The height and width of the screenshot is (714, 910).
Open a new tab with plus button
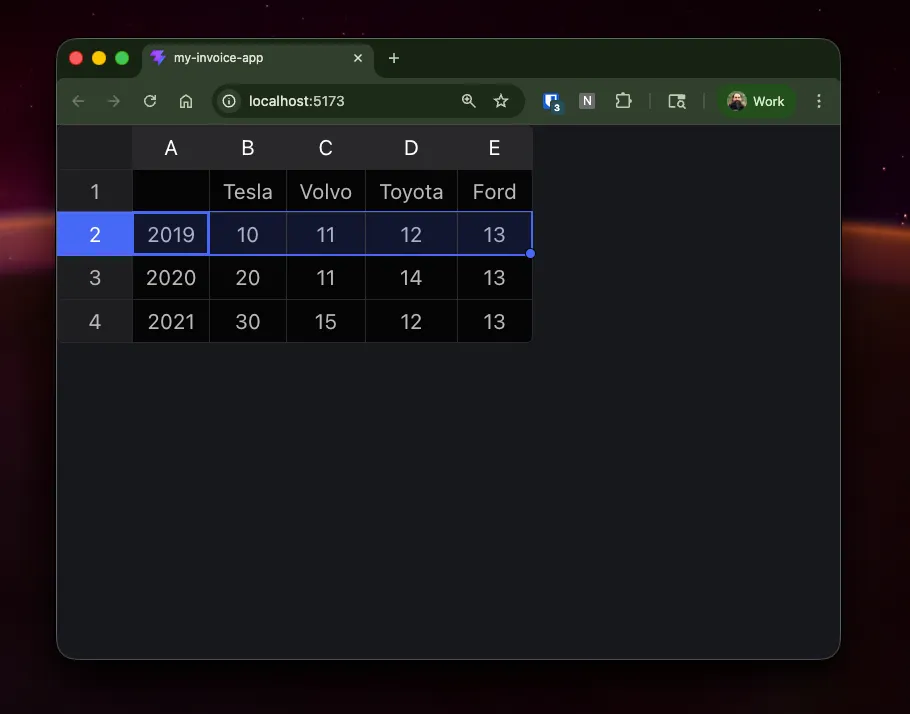point(394,58)
